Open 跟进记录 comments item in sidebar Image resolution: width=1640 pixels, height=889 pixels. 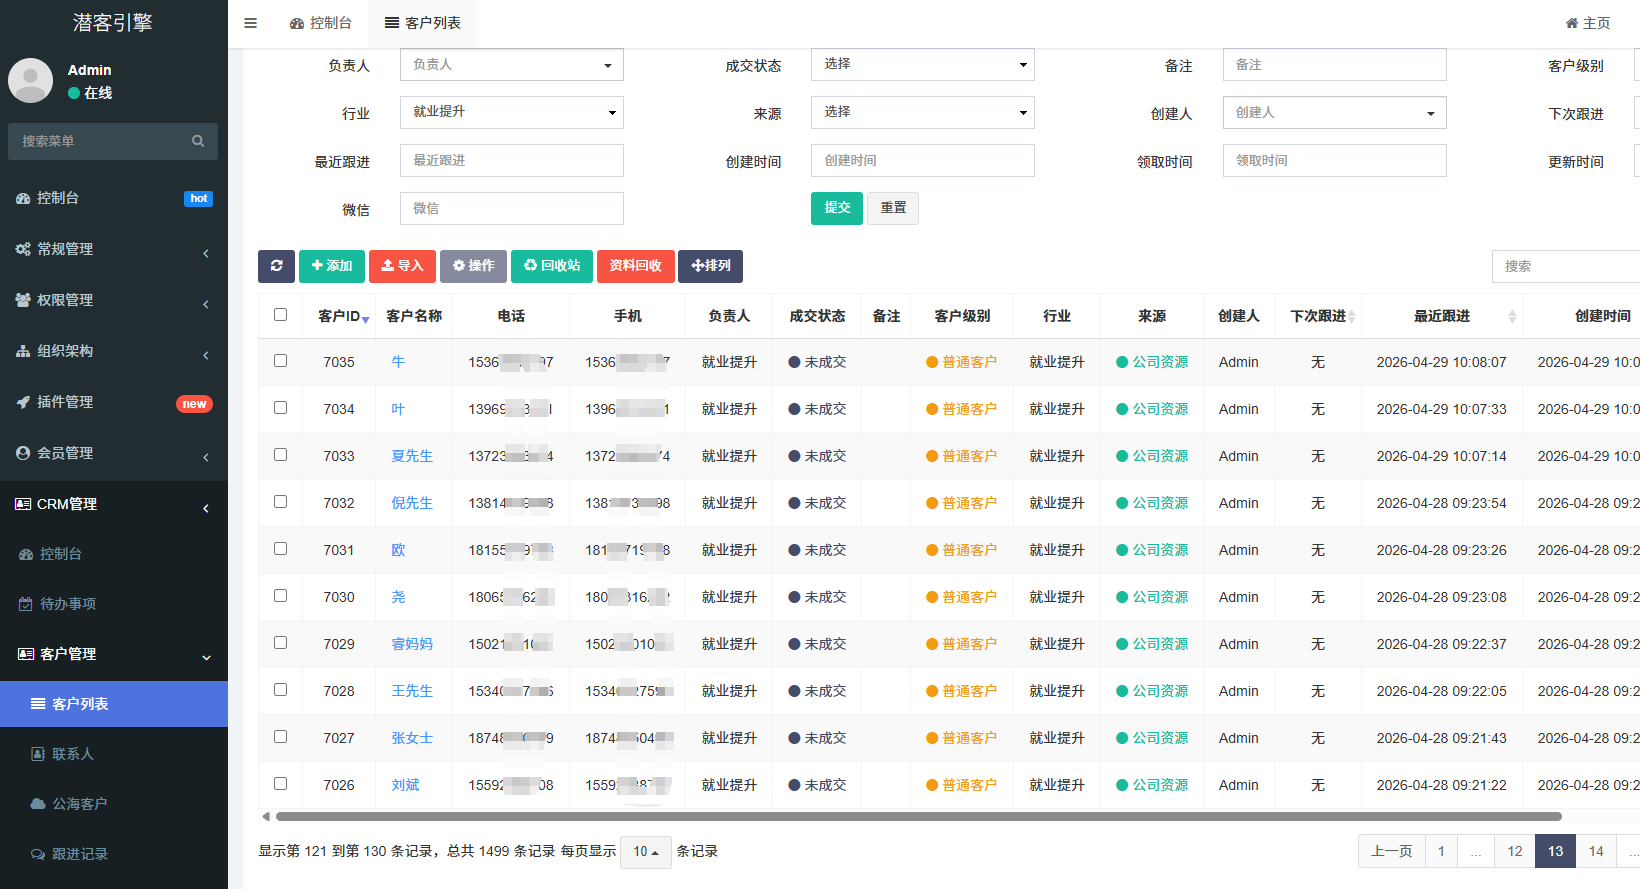pos(114,854)
